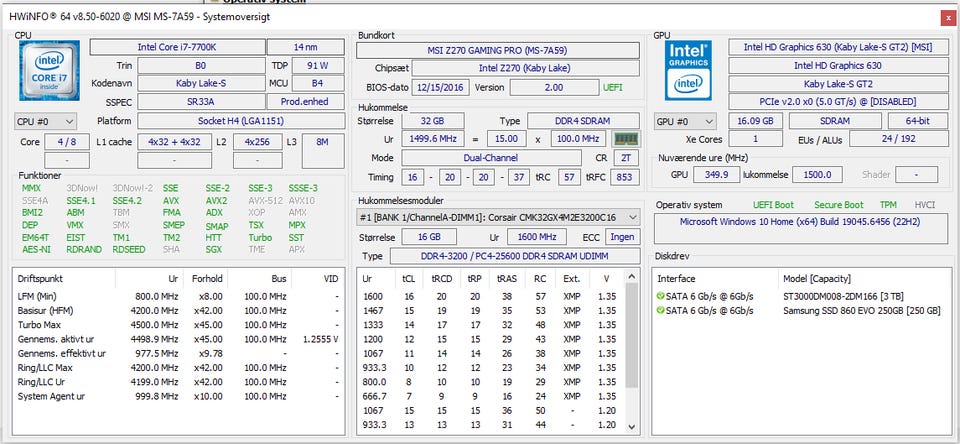Click the UEFI Boot indicator

[x=773, y=205]
